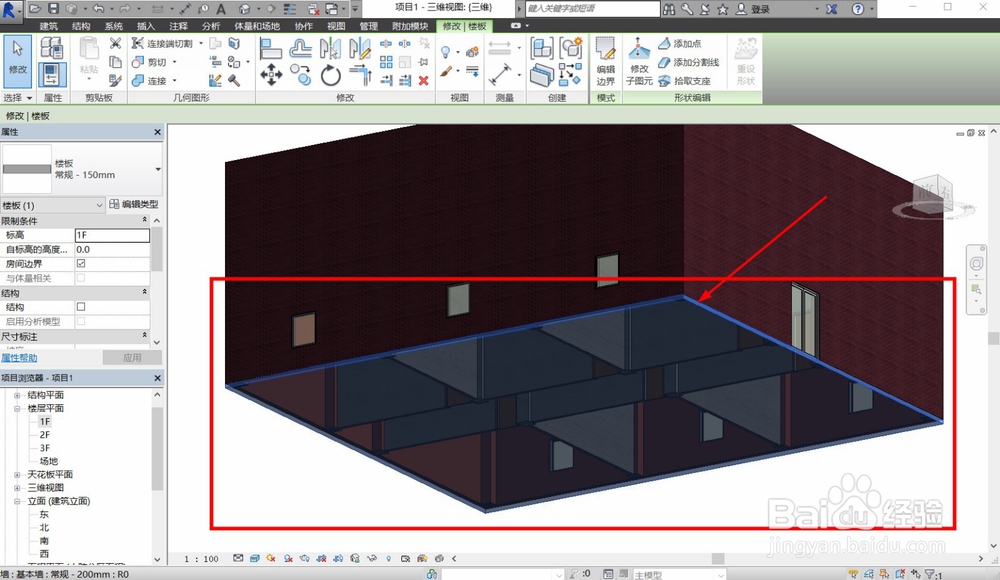The height and width of the screenshot is (580, 1000).
Task: Select the Move tool
Action: pyautogui.click(x=271, y=75)
